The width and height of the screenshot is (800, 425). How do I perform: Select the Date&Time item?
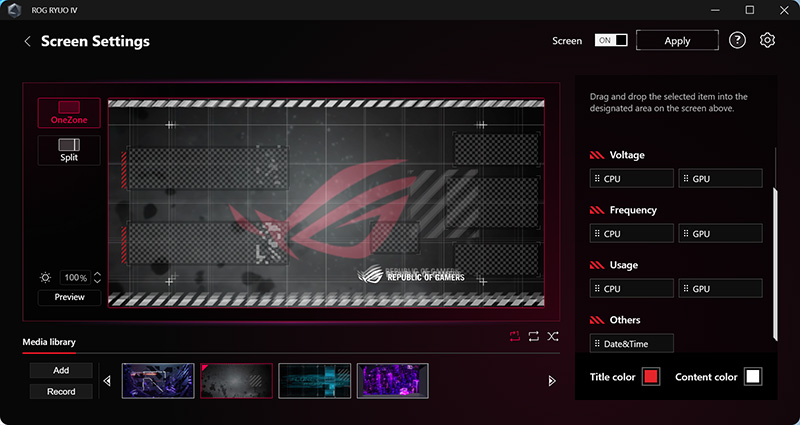click(632, 343)
